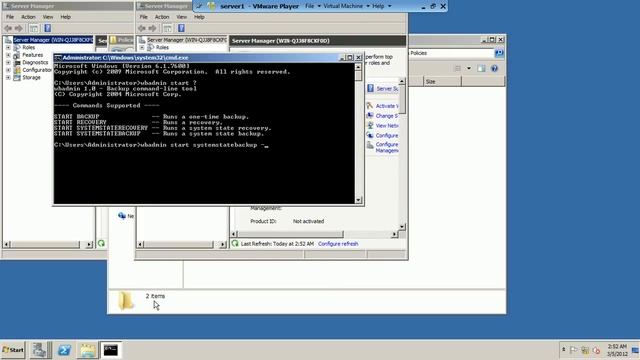640x360 pixels.
Task: Click the Explorer help icon
Action: [x=494, y=69]
